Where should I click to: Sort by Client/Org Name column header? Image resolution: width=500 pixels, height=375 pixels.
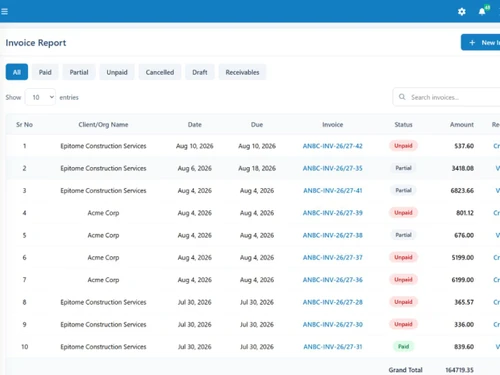coord(103,125)
